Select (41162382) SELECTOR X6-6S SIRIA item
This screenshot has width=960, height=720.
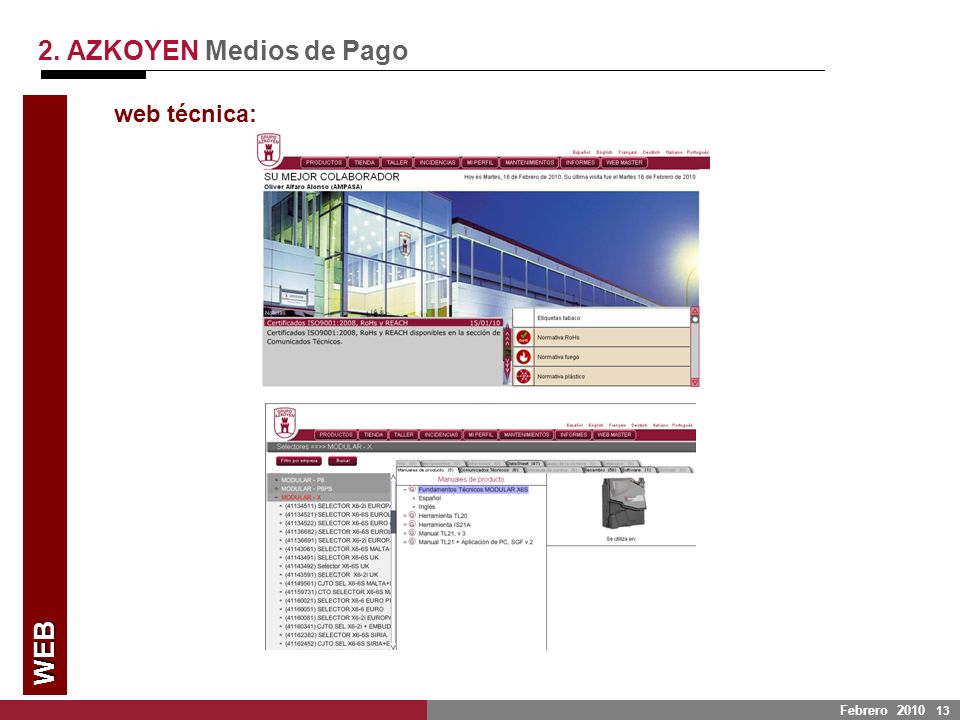tap(336, 635)
